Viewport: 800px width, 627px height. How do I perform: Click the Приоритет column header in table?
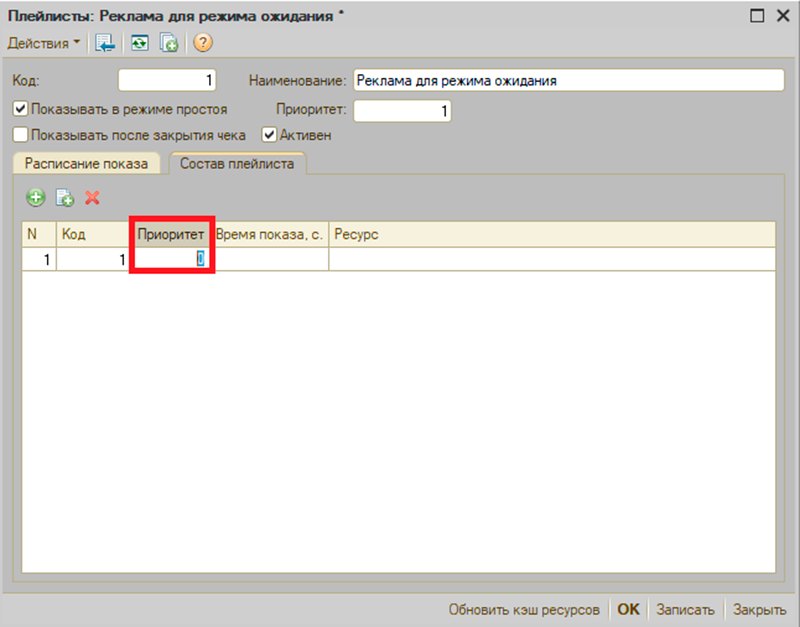coord(171,235)
